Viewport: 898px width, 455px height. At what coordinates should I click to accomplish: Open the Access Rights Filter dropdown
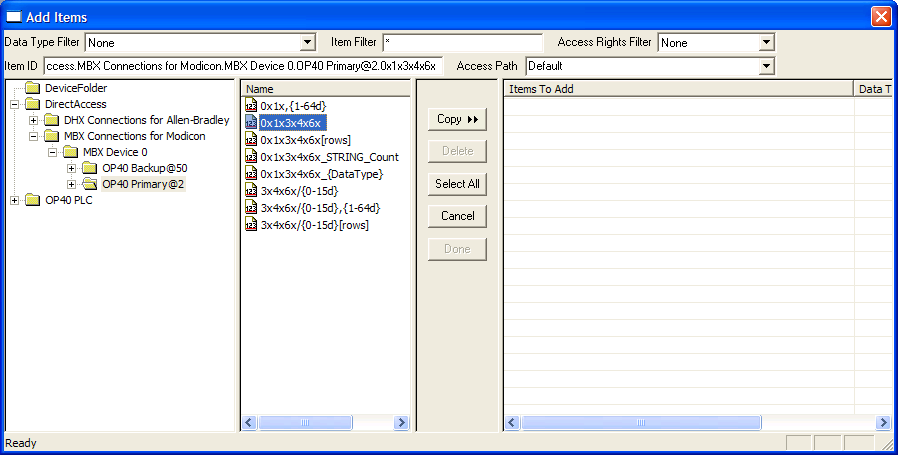[x=766, y=43]
